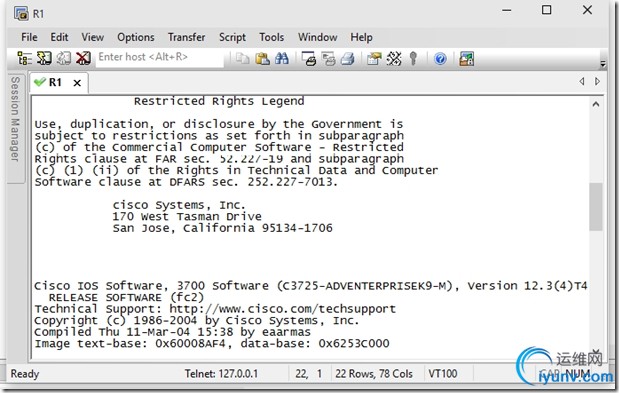Click the Enter host input field
619x393 pixels.
coord(159,57)
